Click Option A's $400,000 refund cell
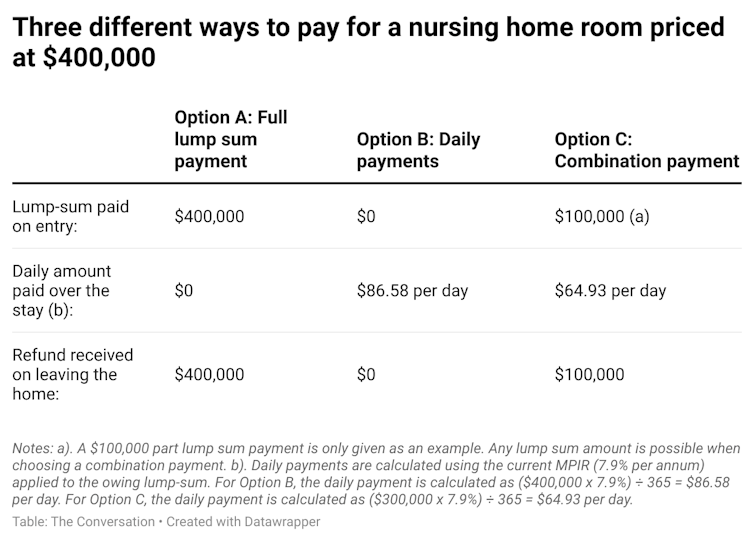754x542 pixels. [x=209, y=375]
